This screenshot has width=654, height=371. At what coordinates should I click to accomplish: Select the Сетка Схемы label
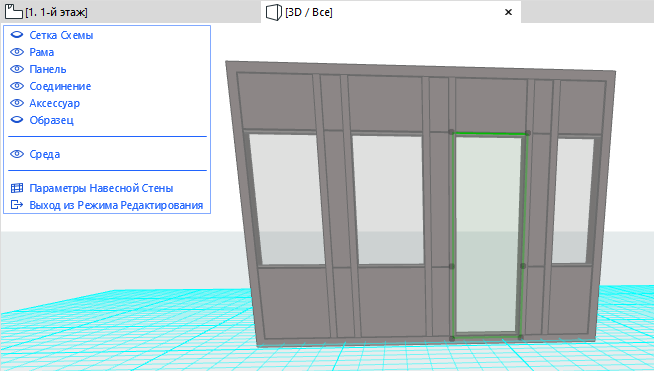coord(61,35)
